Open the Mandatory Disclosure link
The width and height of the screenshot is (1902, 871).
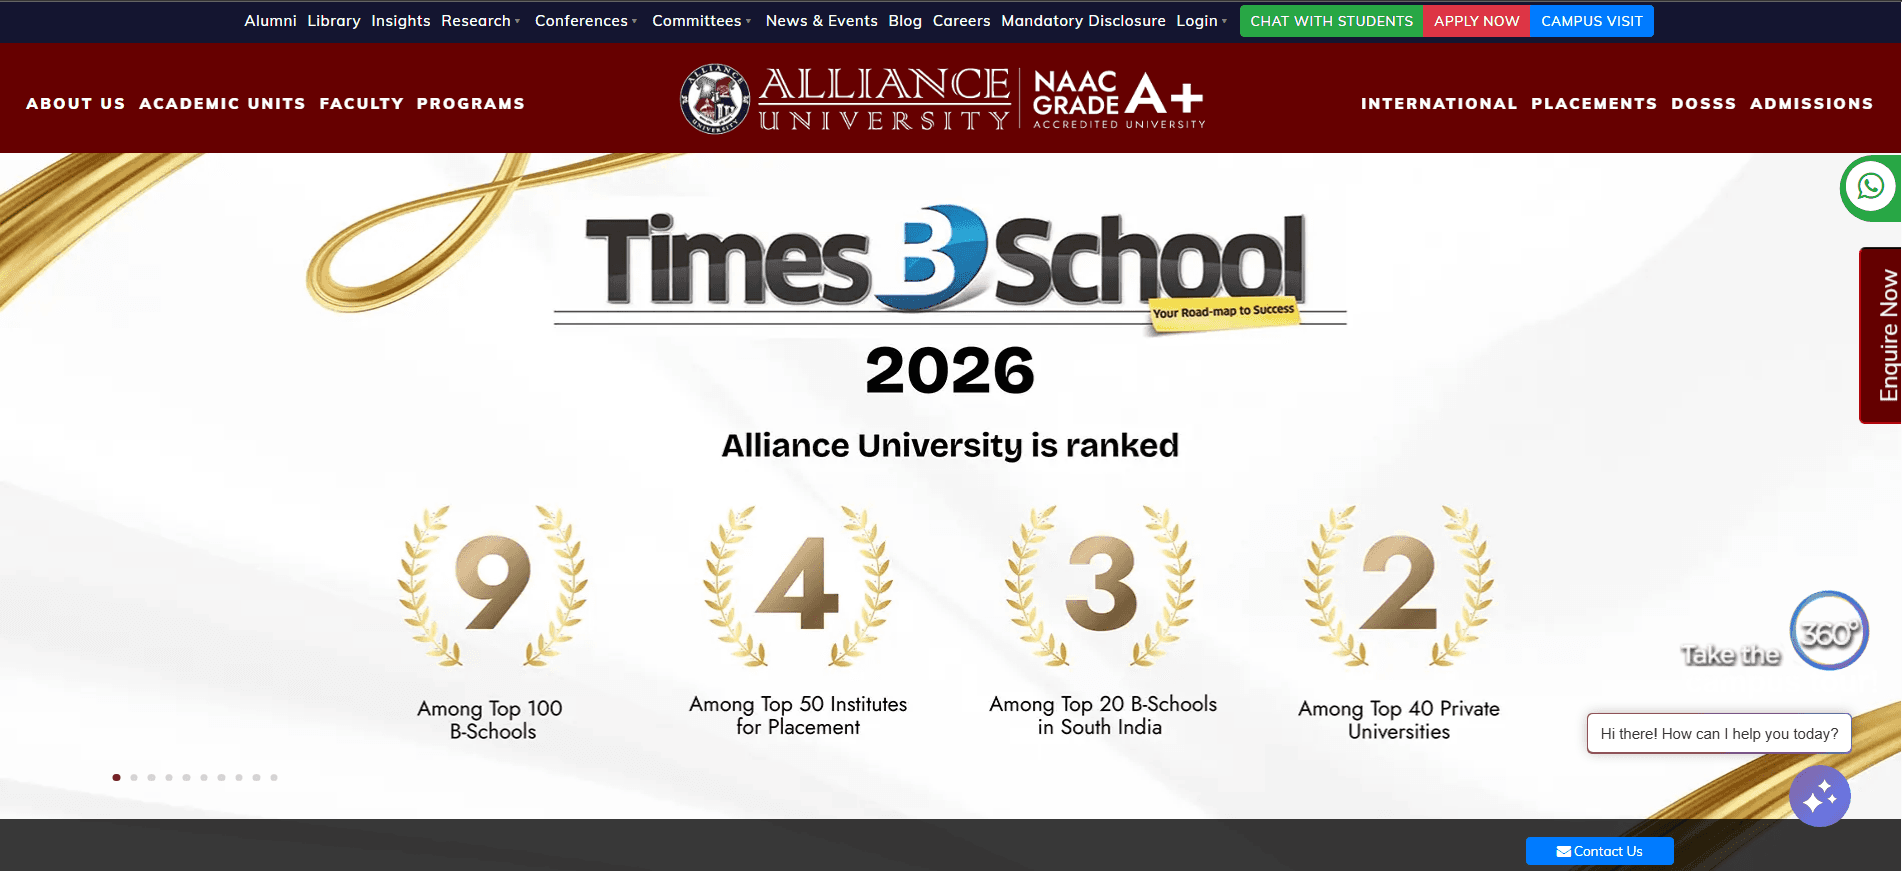(1083, 21)
